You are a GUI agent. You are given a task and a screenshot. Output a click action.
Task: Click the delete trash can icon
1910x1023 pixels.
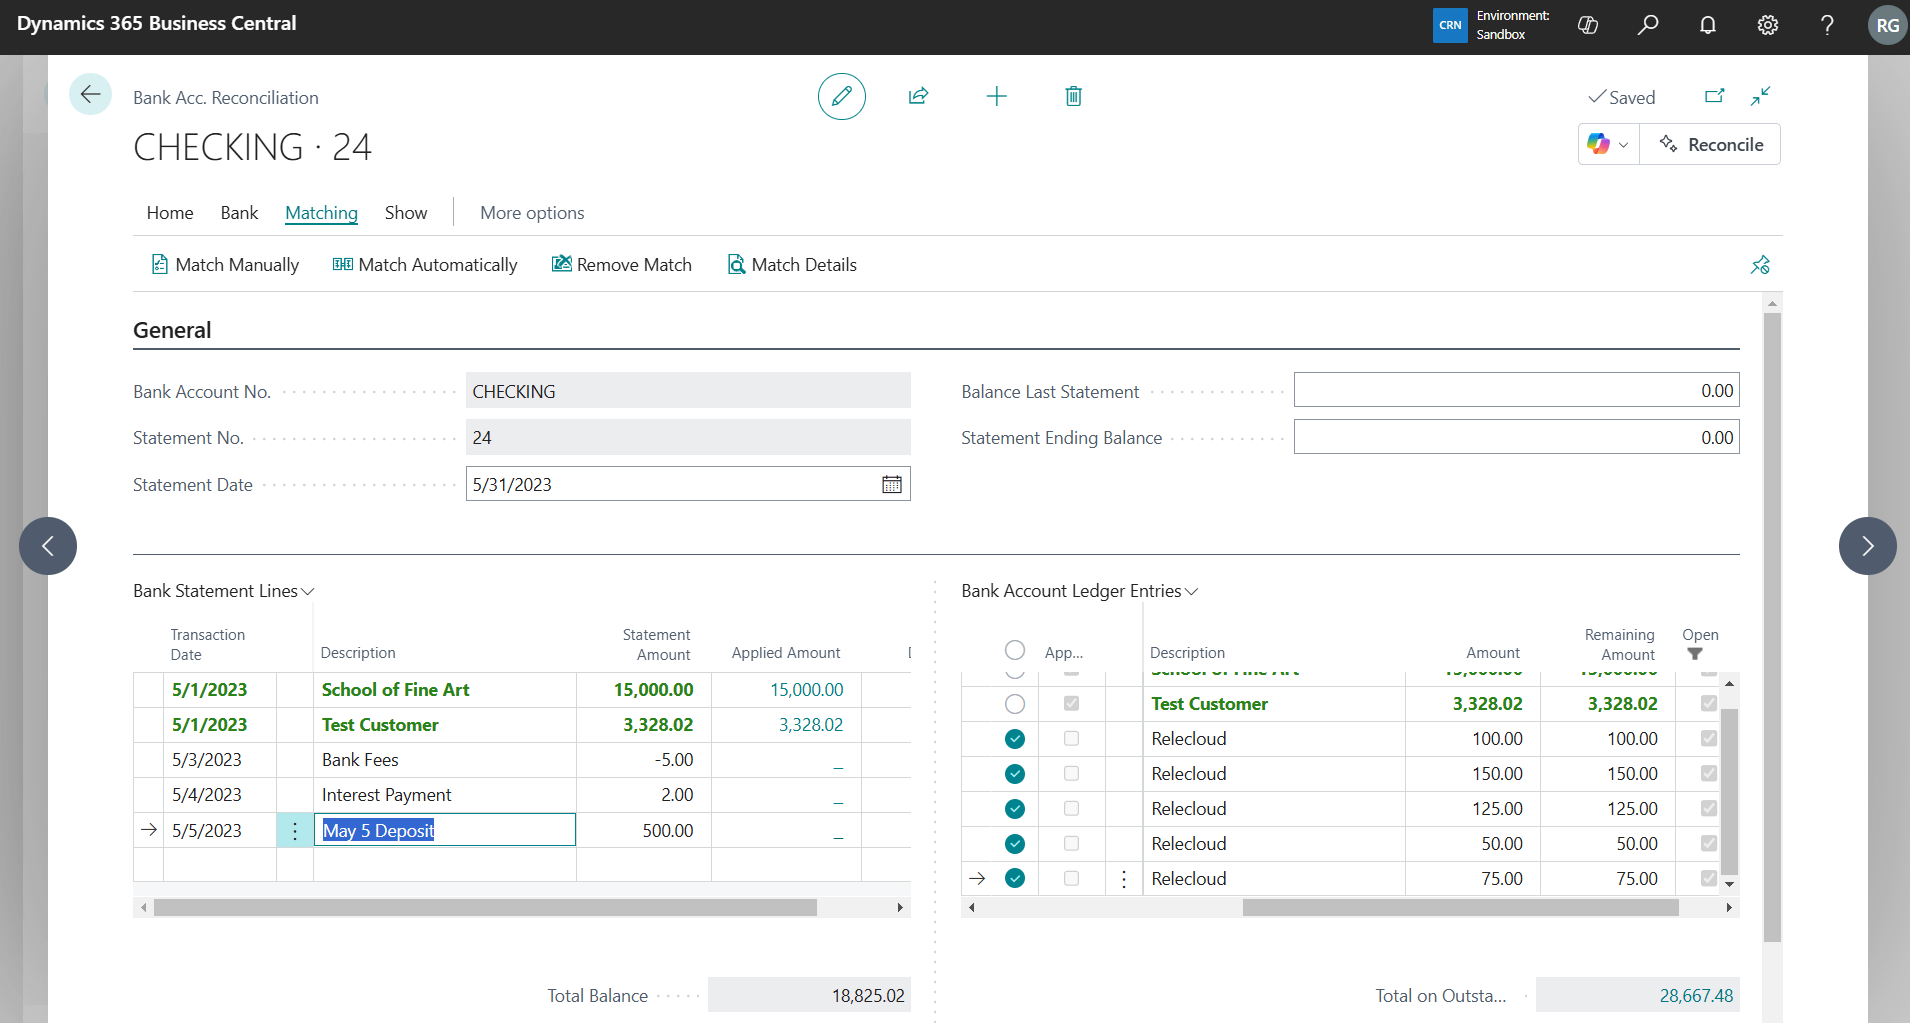tap(1073, 96)
